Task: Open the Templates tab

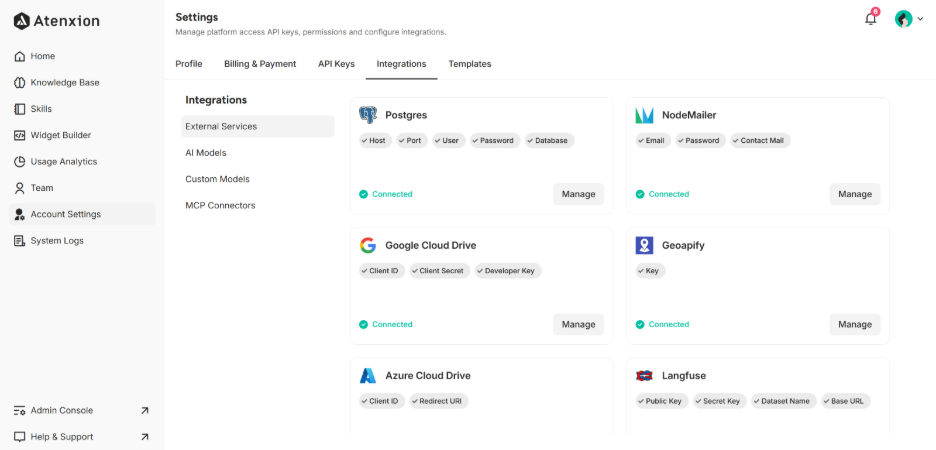Action: point(470,64)
